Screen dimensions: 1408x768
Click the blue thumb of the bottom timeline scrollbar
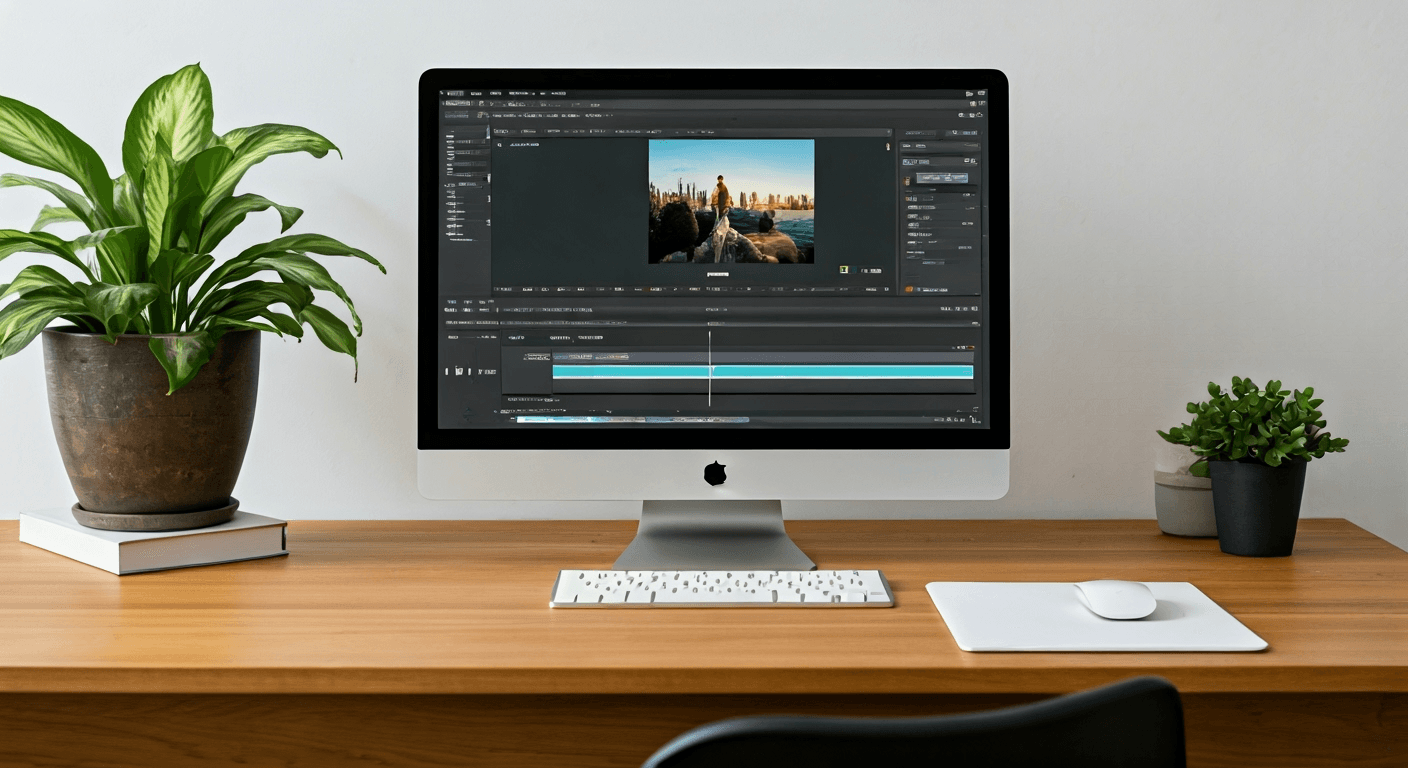pyautogui.click(x=632, y=420)
